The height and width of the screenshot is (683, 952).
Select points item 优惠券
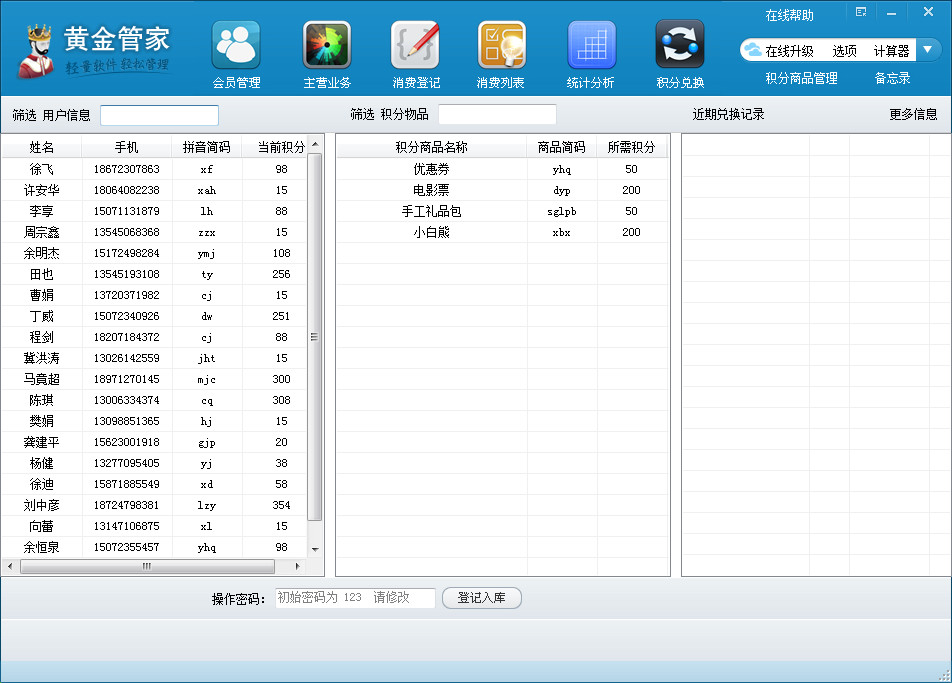(x=502, y=169)
